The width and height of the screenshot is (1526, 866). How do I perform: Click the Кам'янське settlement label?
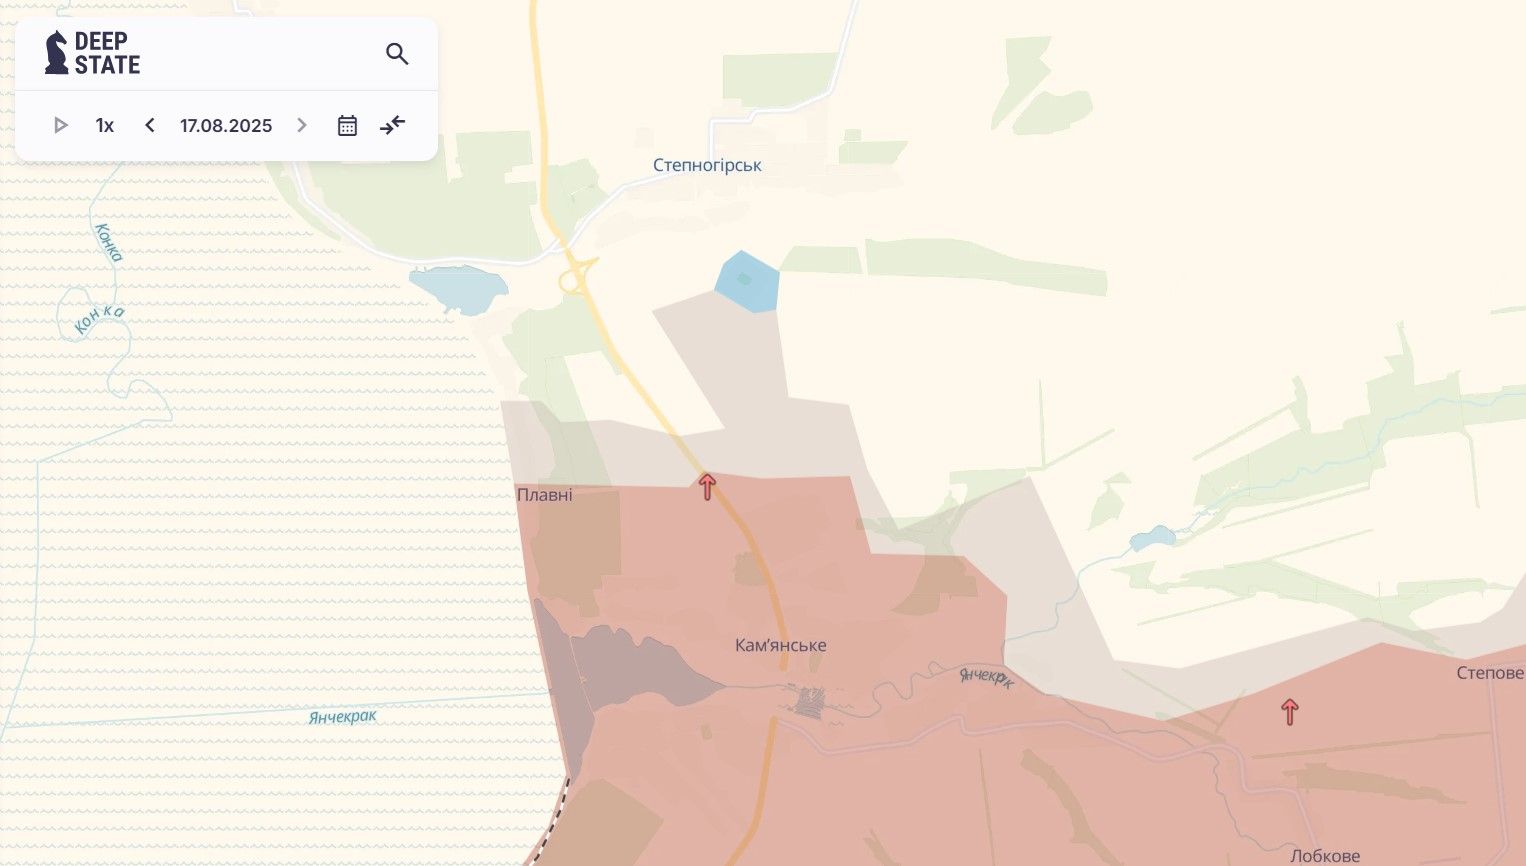(780, 645)
